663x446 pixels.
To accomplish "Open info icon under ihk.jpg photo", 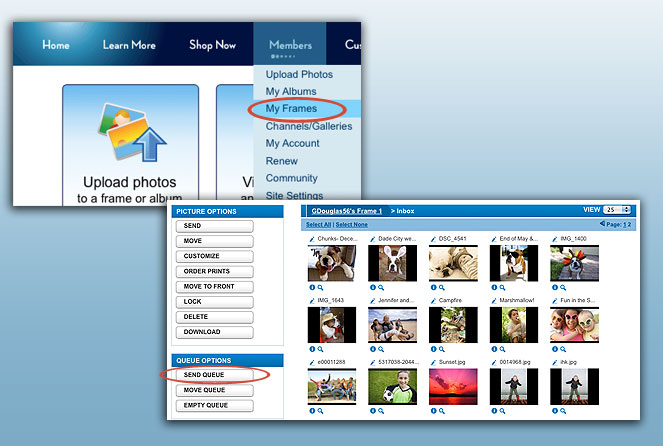I will point(555,411).
